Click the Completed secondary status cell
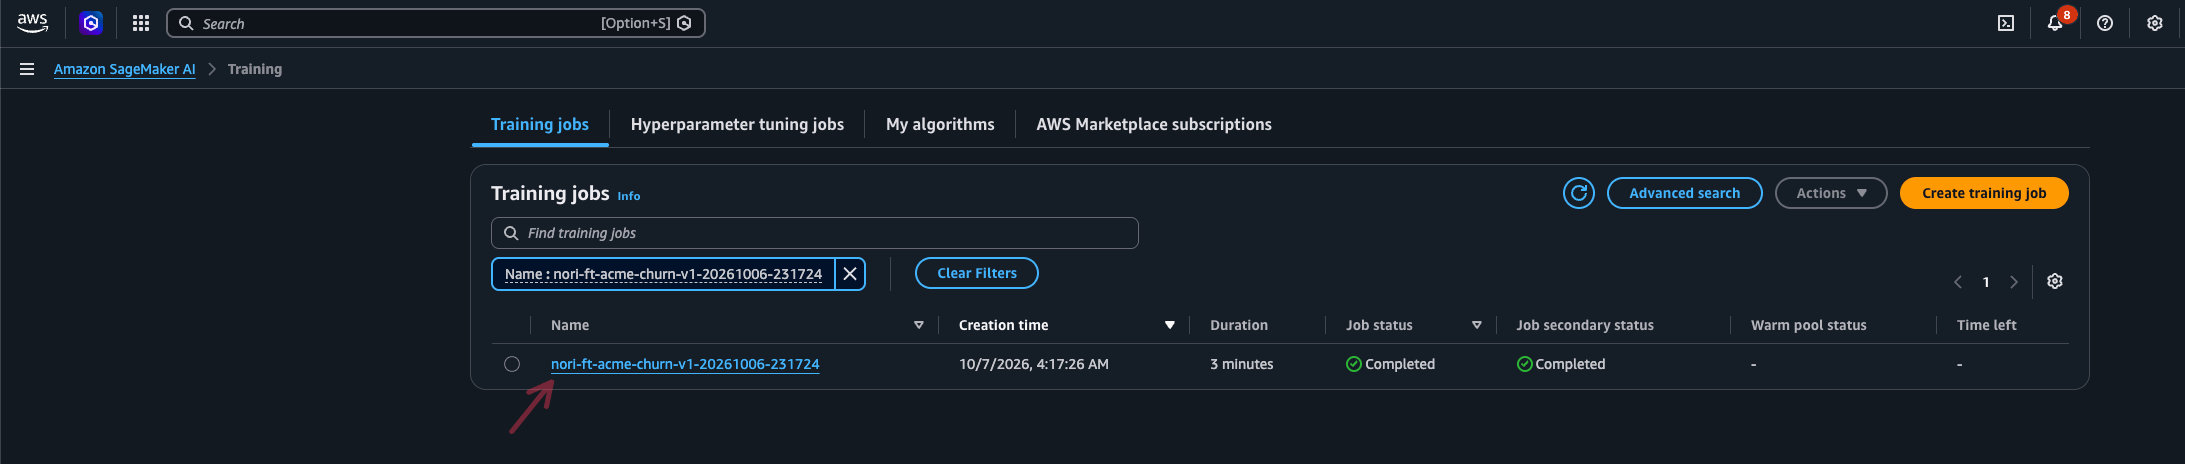 coord(1561,364)
